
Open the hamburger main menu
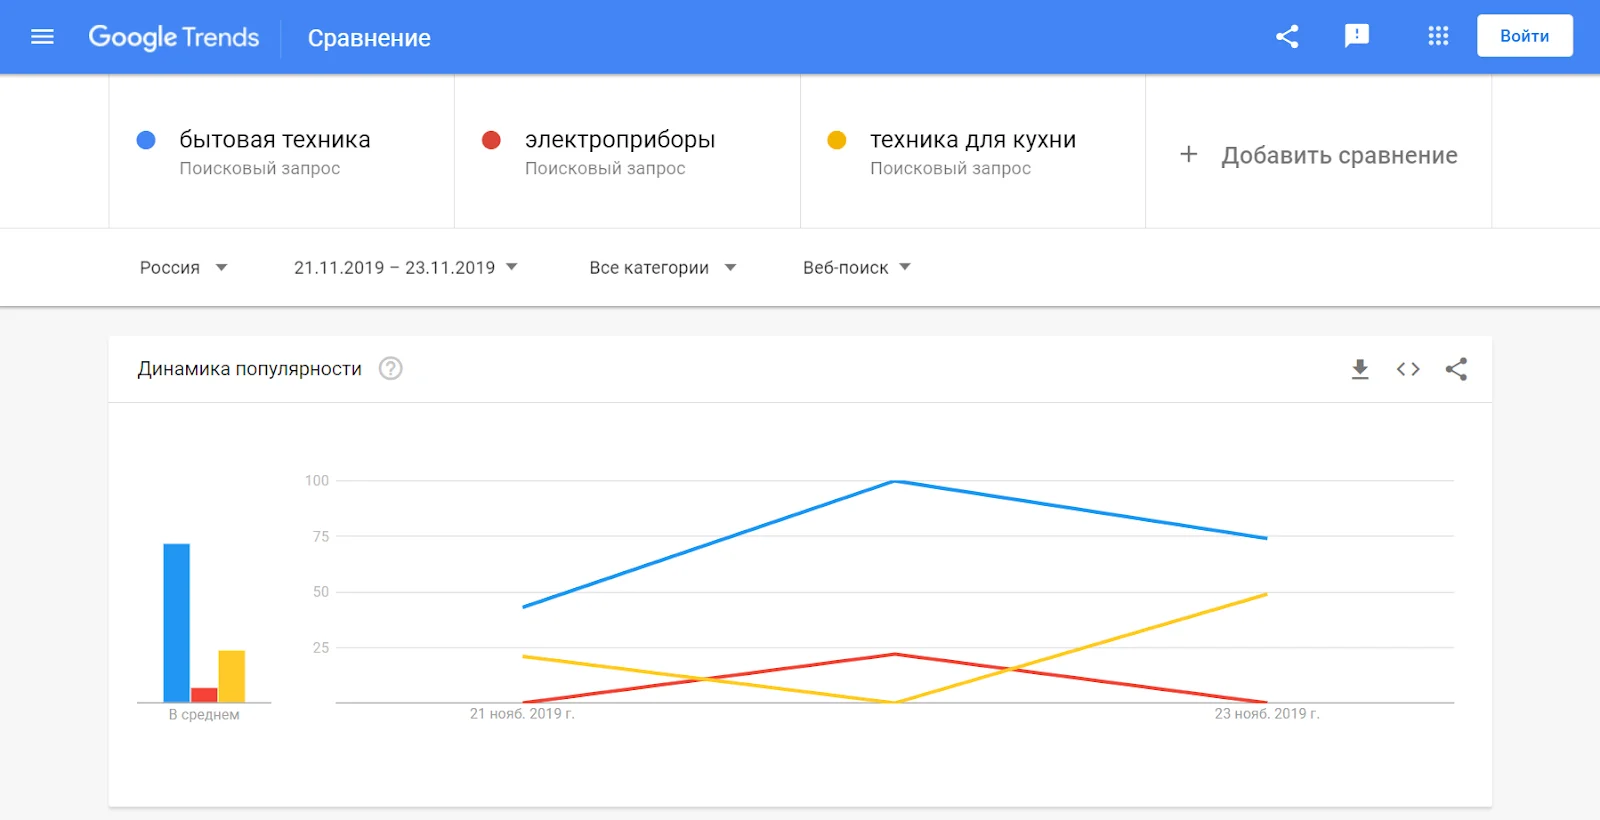click(x=42, y=37)
